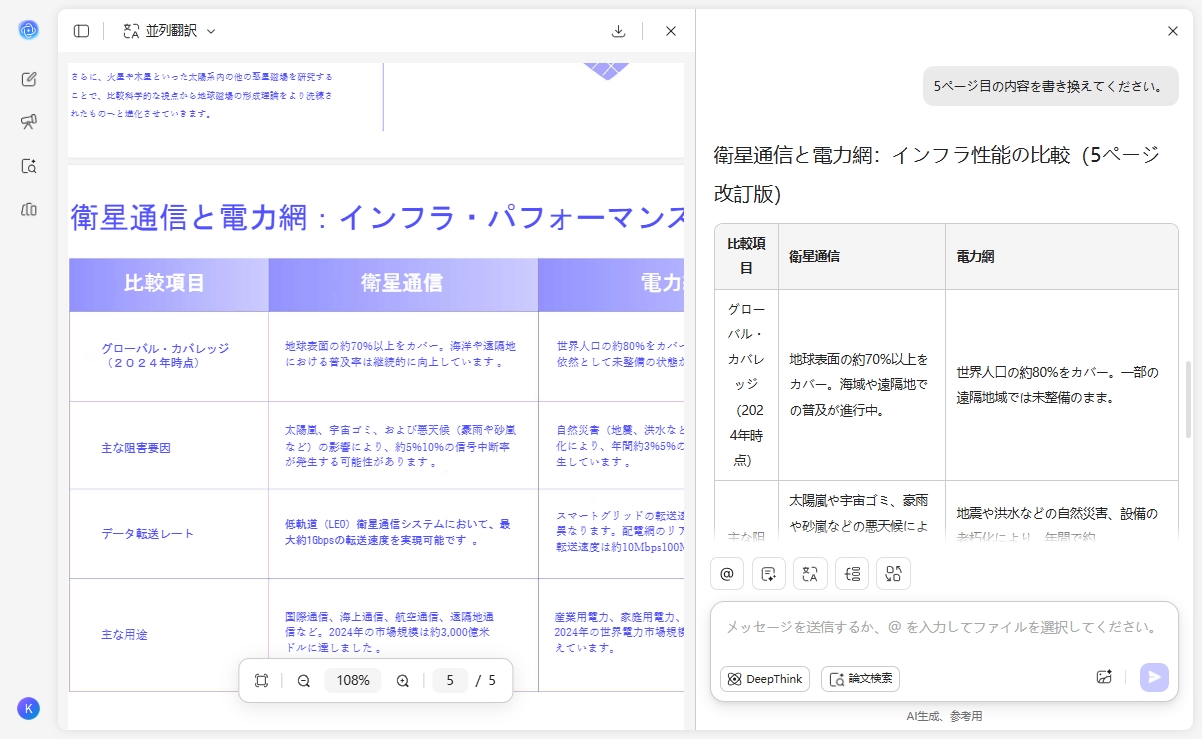Open document search icon in sidebar
This screenshot has width=1202, height=739.
[x=29, y=166]
